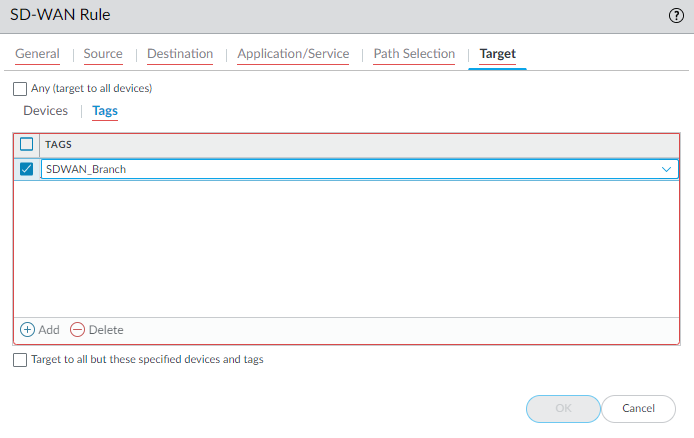This screenshot has height=438, width=694.
Task: Click the minus icon to delete tag
Action: click(77, 330)
